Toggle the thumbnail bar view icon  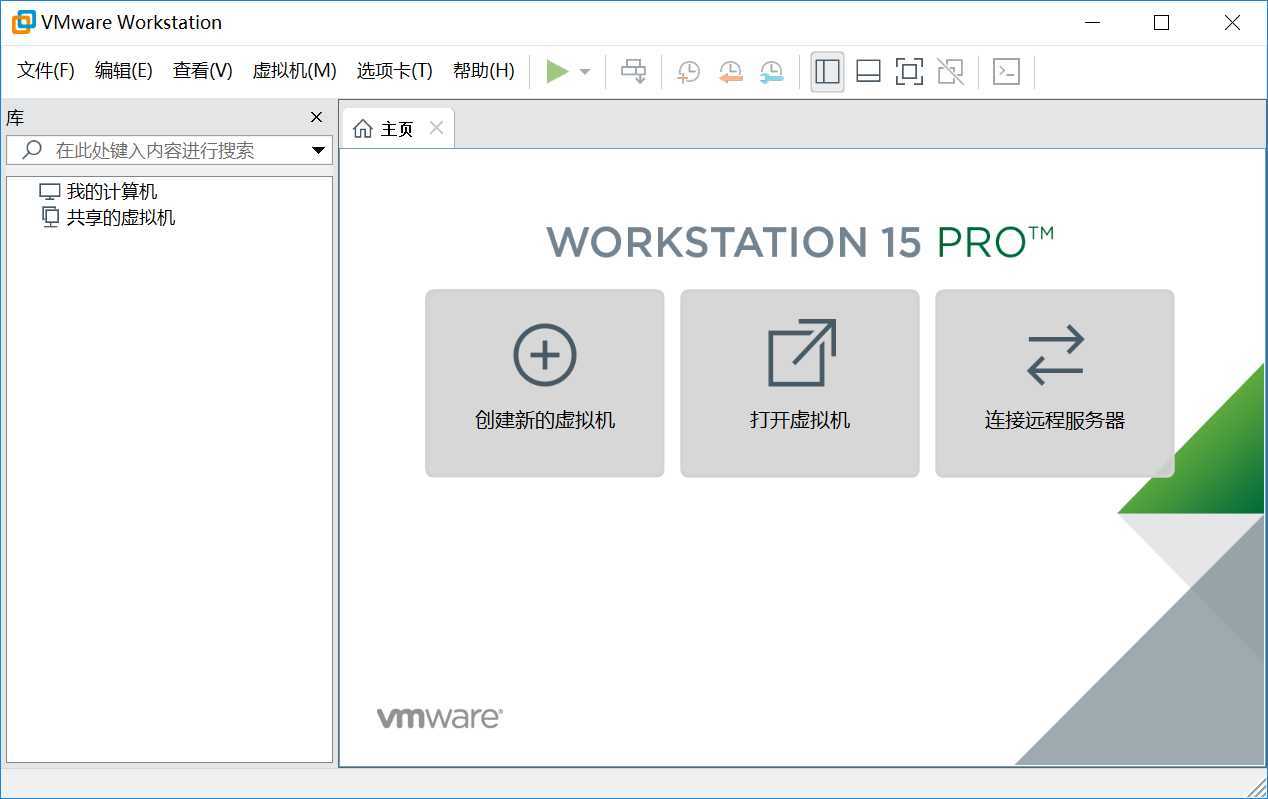click(868, 71)
